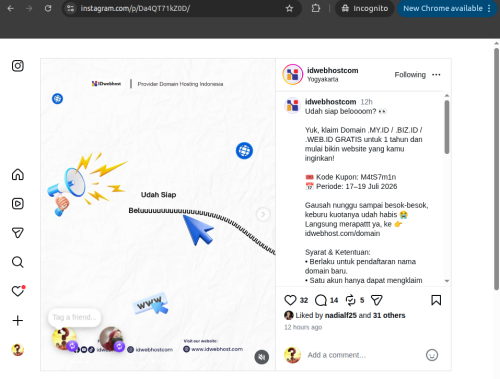Click the Incognito indicator

[x=365, y=8]
